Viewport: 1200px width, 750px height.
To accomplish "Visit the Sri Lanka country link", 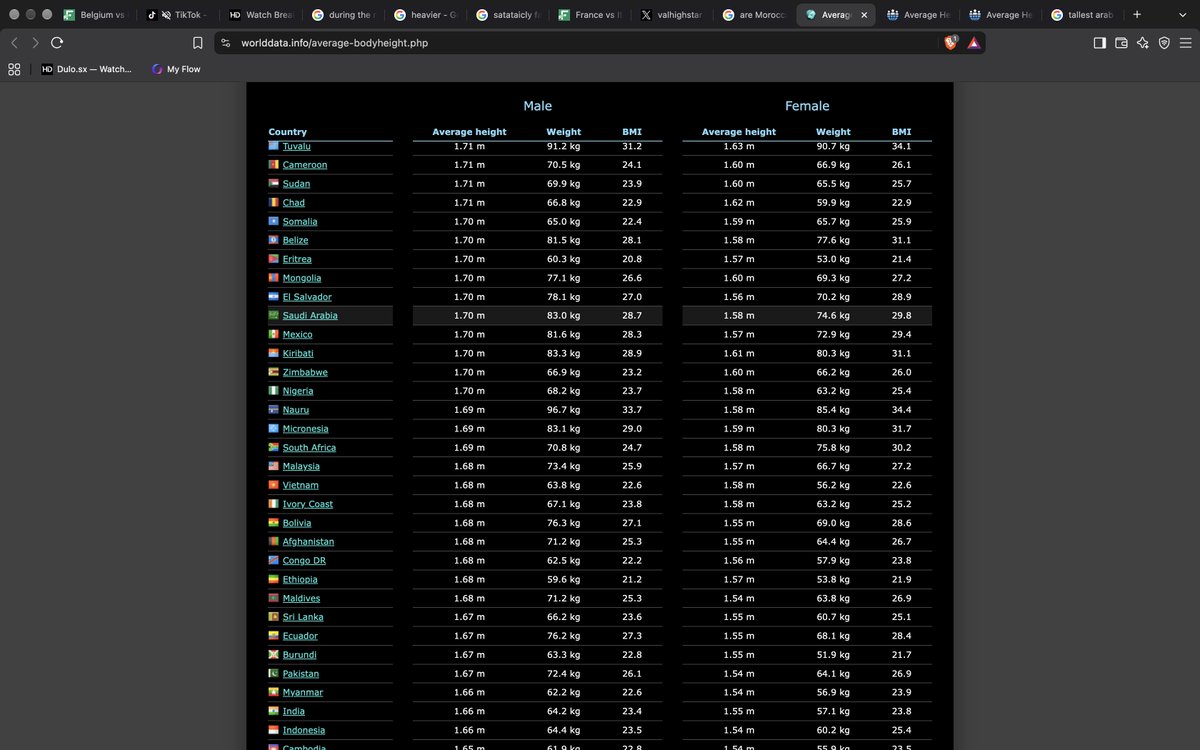I will point(303,618).
